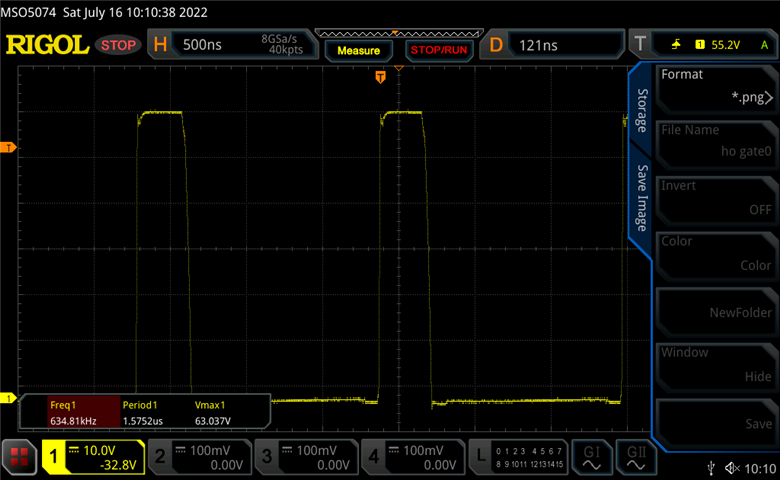Click the orange T trigger position marker

pos(381,77)
